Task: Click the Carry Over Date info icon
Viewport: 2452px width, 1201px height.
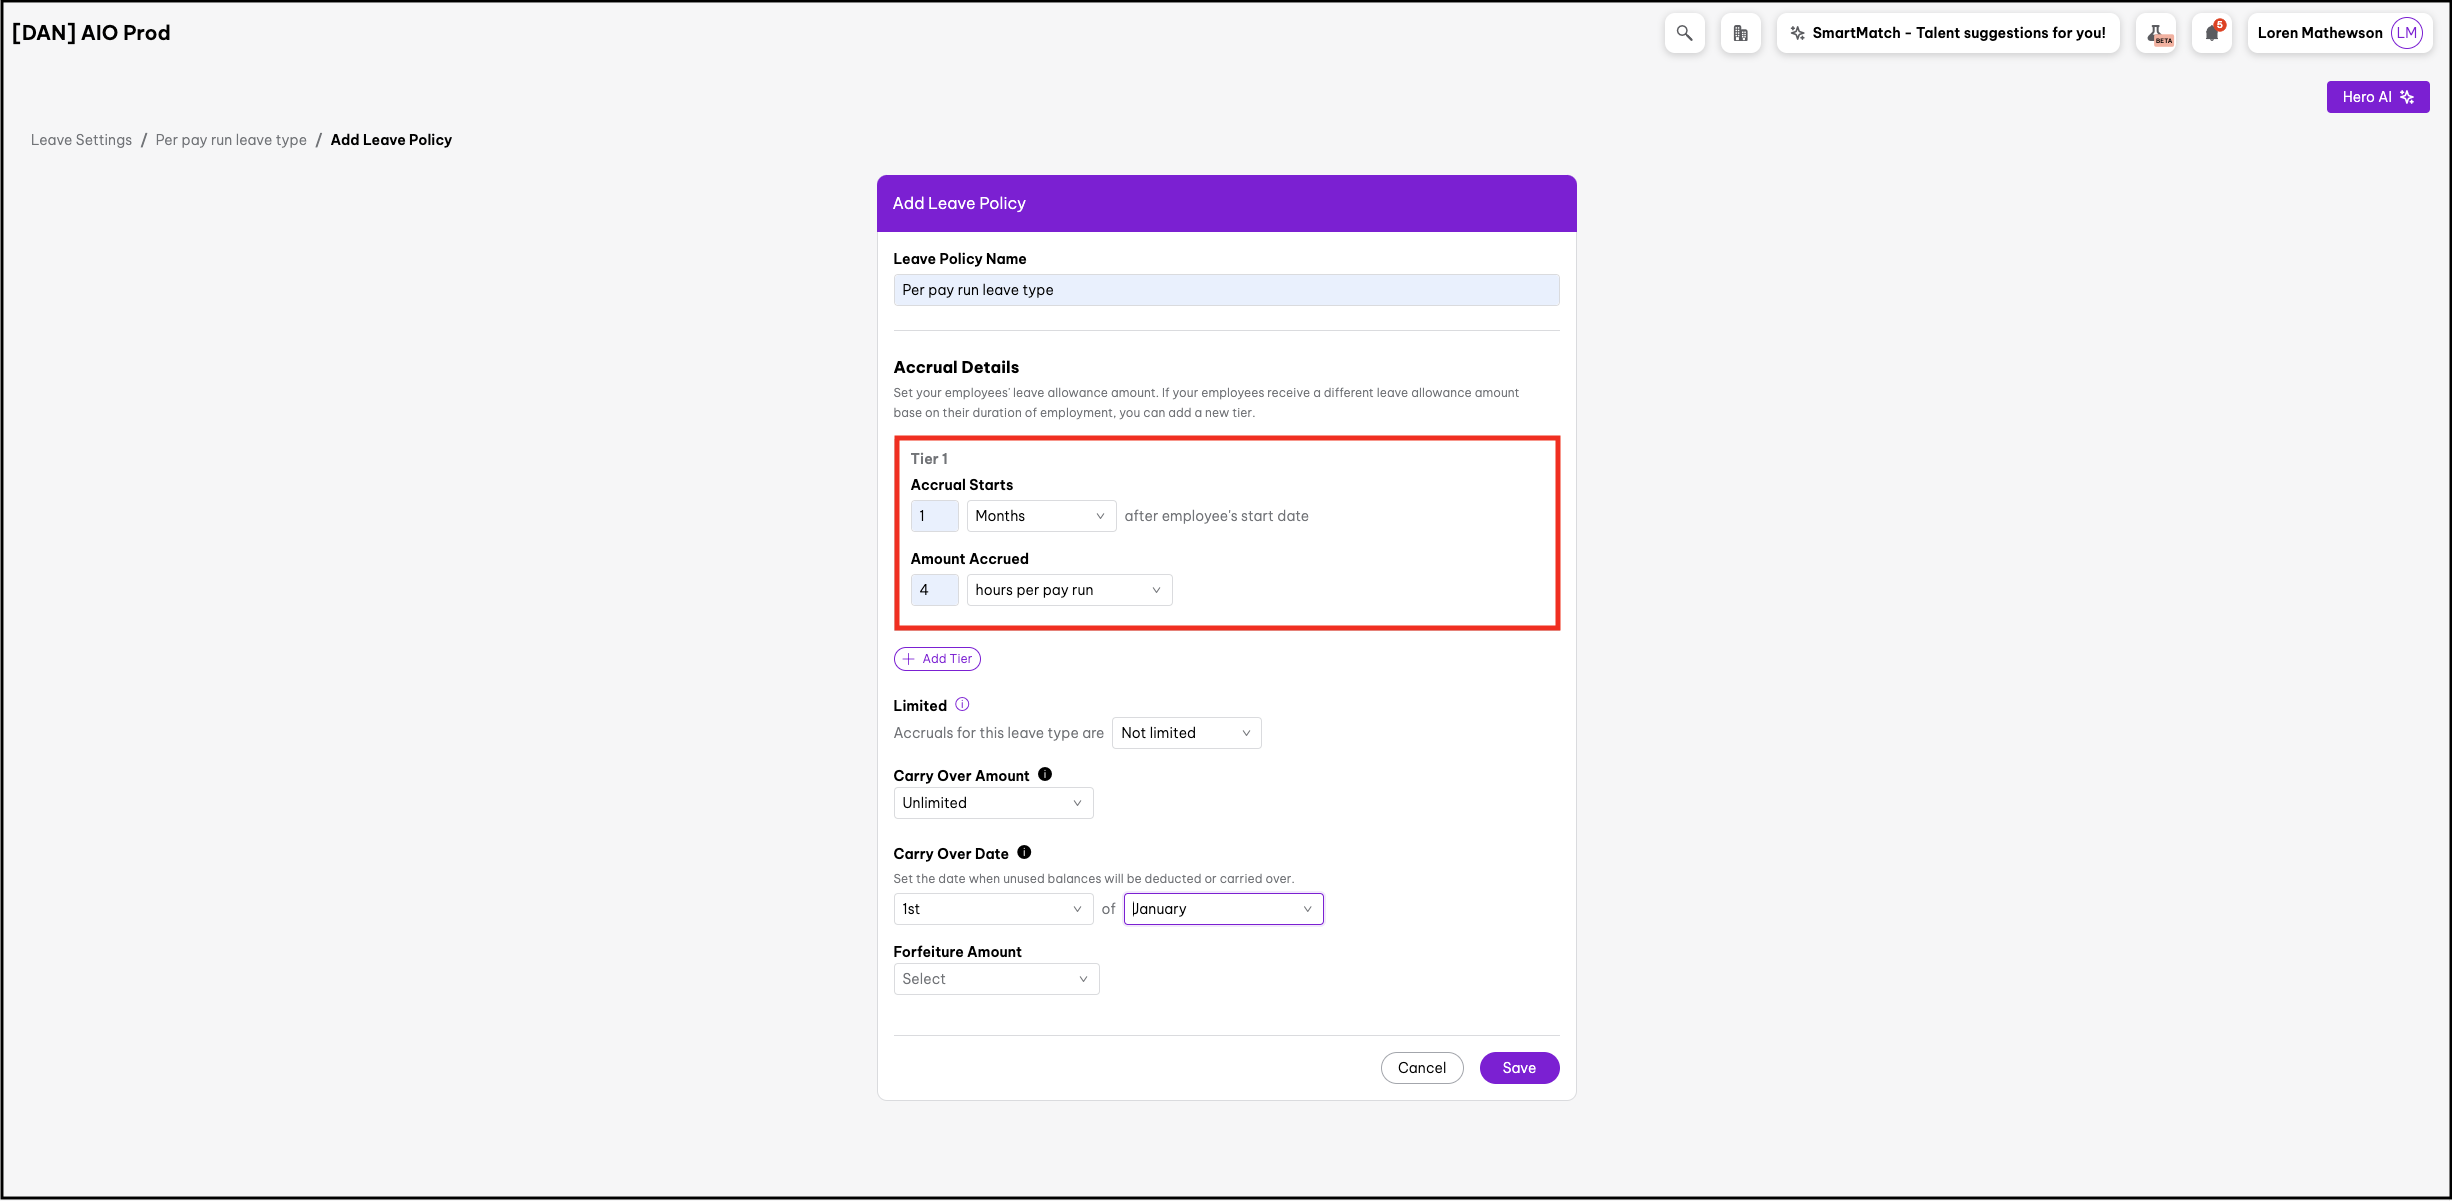Action: 1024,852
